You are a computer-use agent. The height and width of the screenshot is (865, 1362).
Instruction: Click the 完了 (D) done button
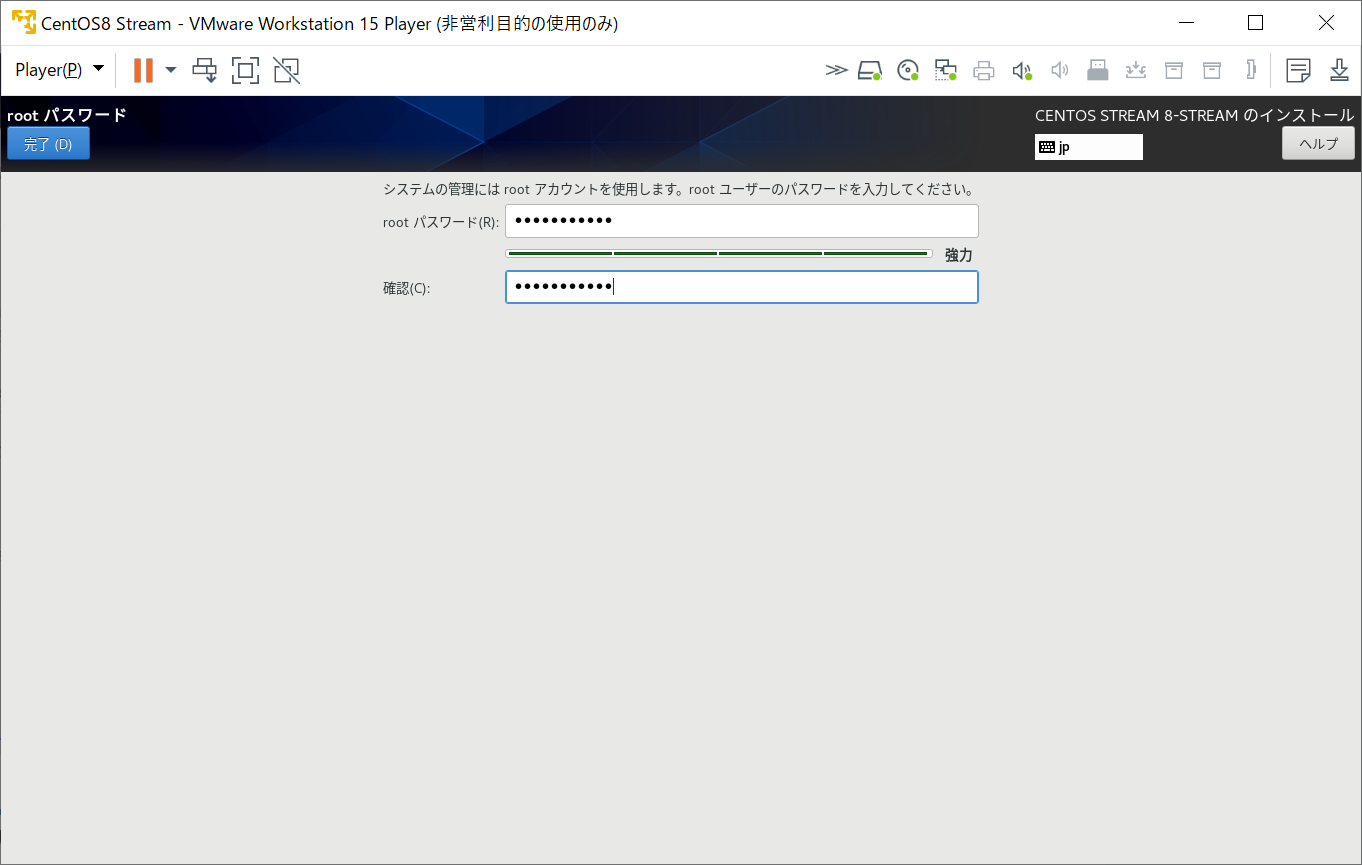click(x=48, y=143)
